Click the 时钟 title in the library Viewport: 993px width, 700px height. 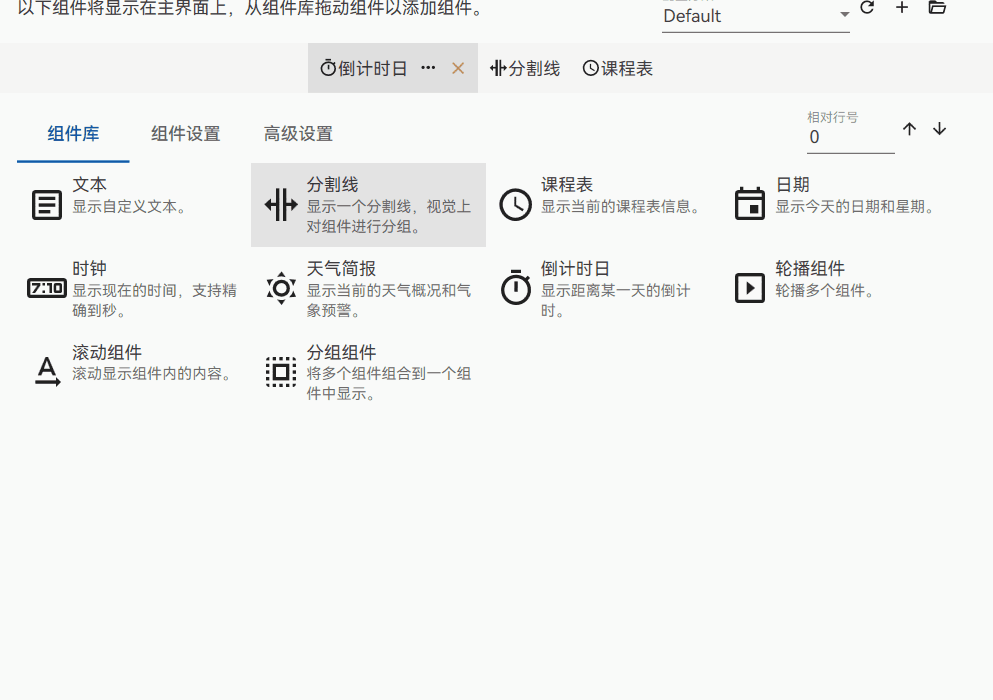[89, 269]
